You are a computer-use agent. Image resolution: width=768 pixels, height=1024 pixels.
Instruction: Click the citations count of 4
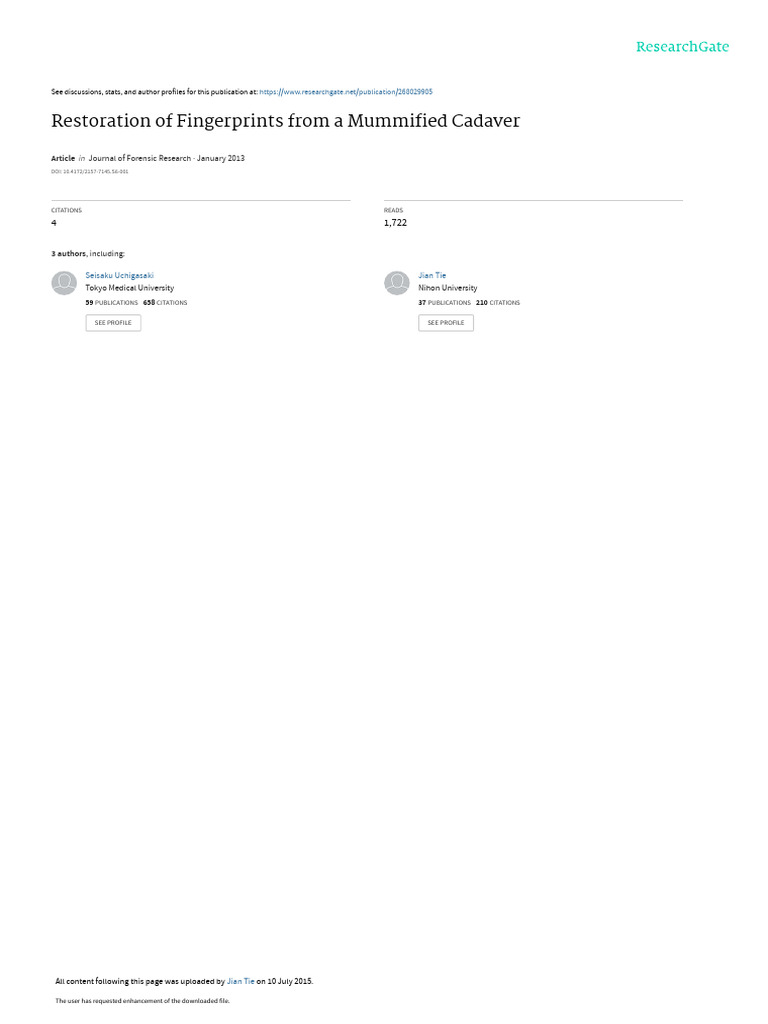(54, 223)
